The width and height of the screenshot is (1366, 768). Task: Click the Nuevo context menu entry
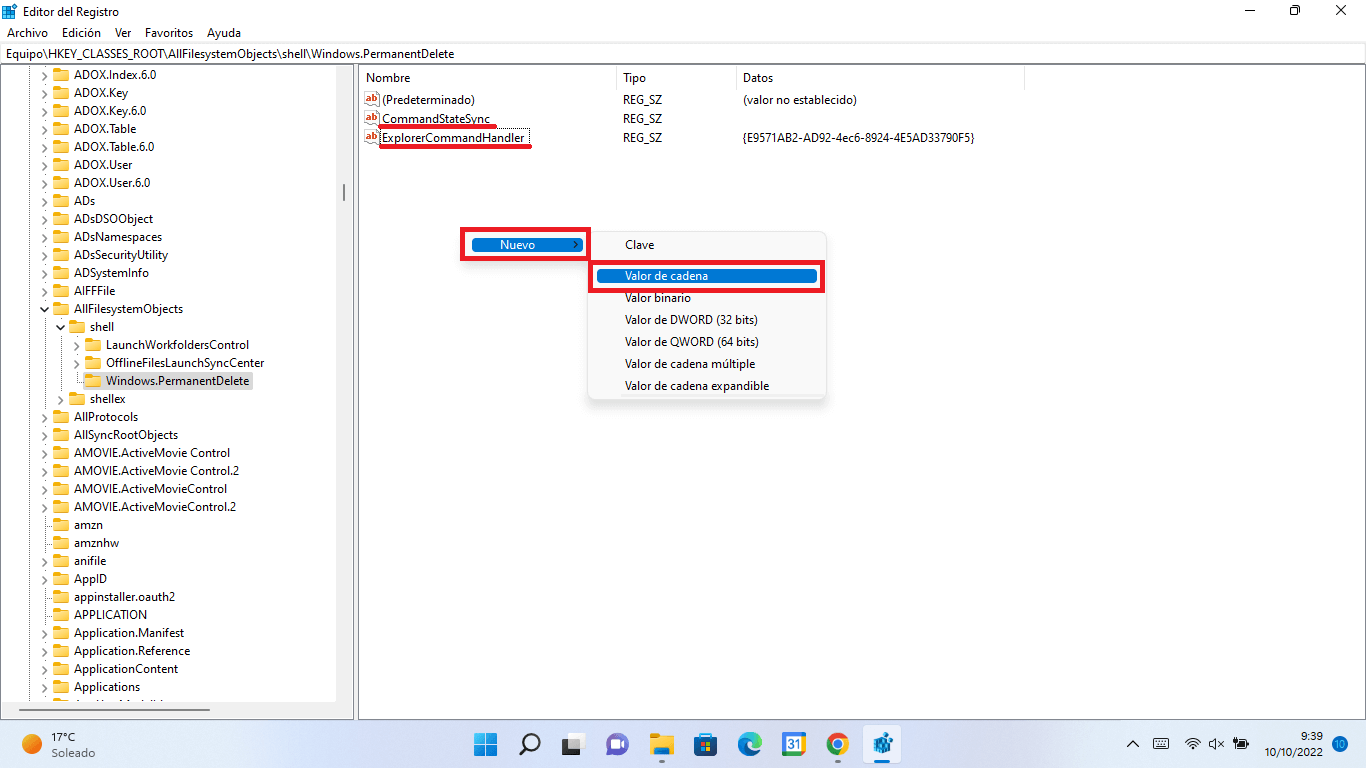pyautogui.click(x=525, y=245)
